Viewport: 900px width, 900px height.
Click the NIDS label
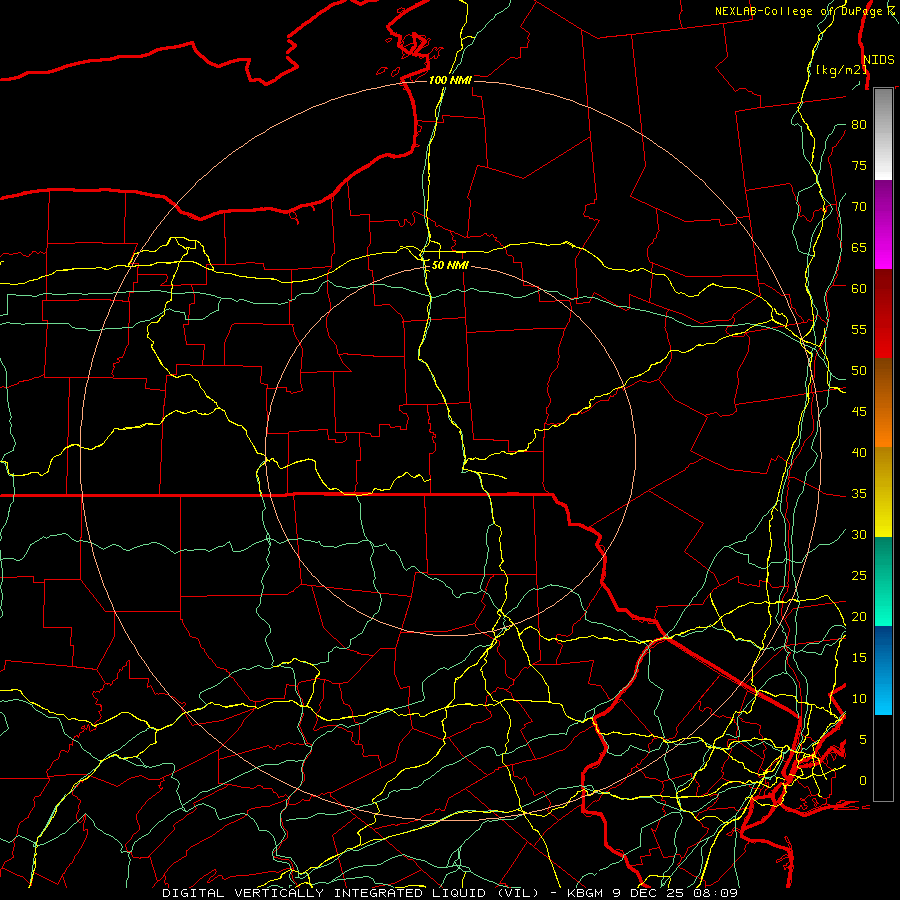[879, 60]
